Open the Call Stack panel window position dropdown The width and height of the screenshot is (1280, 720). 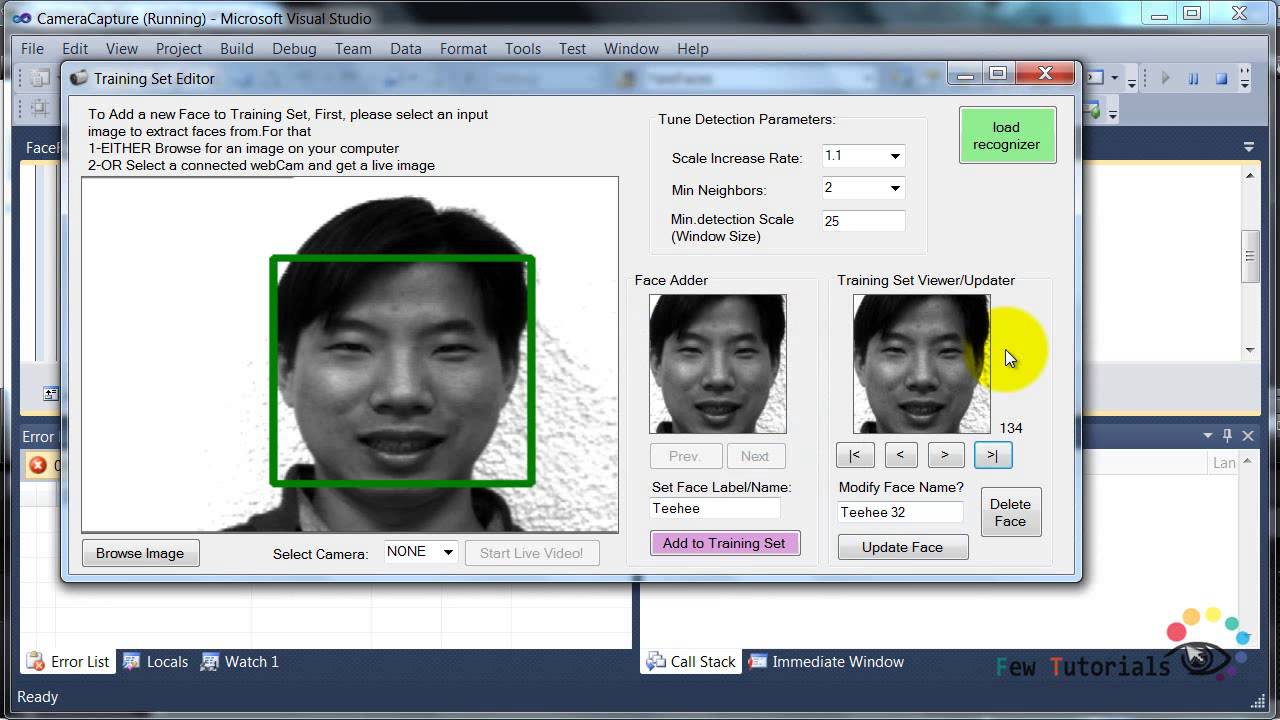(1207, 436)
